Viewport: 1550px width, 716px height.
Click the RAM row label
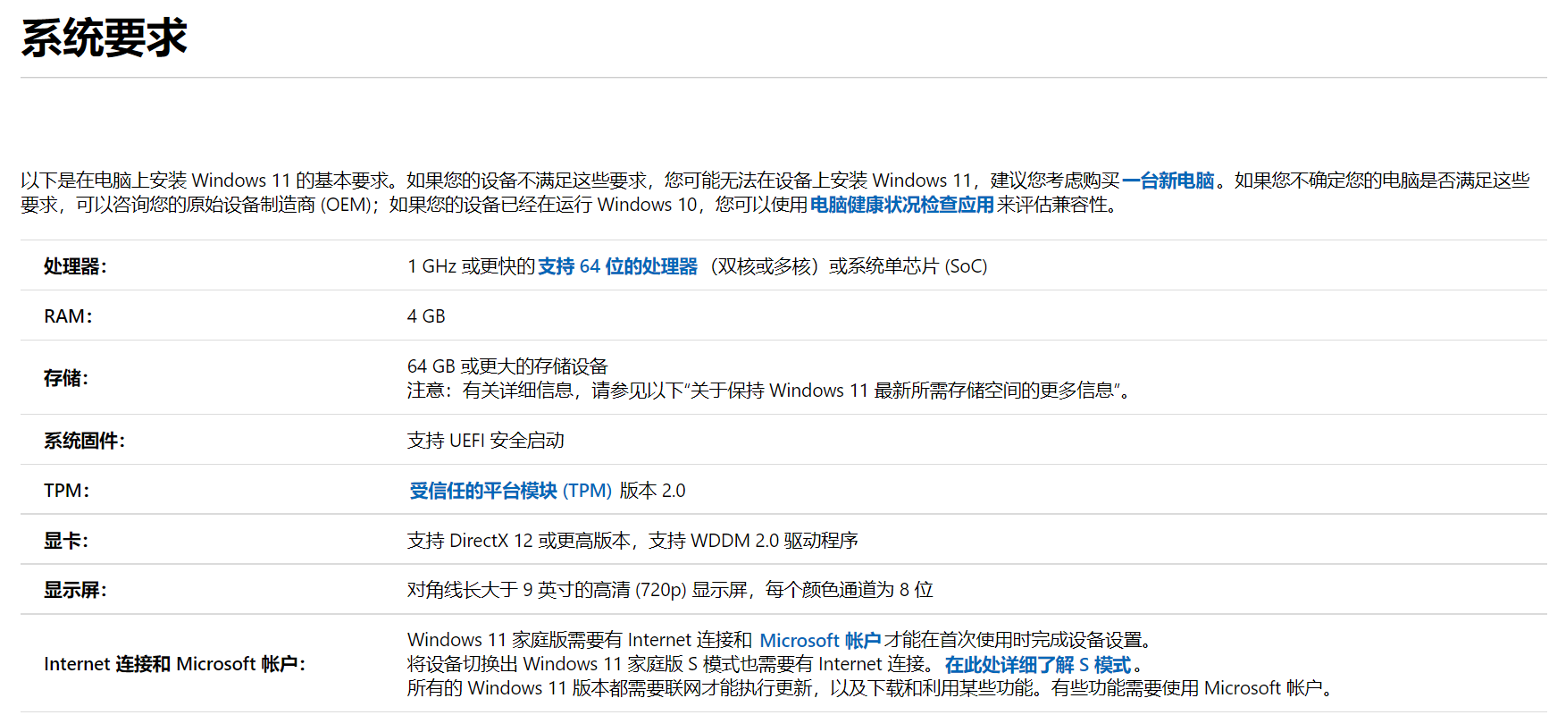tap(68, 317)
